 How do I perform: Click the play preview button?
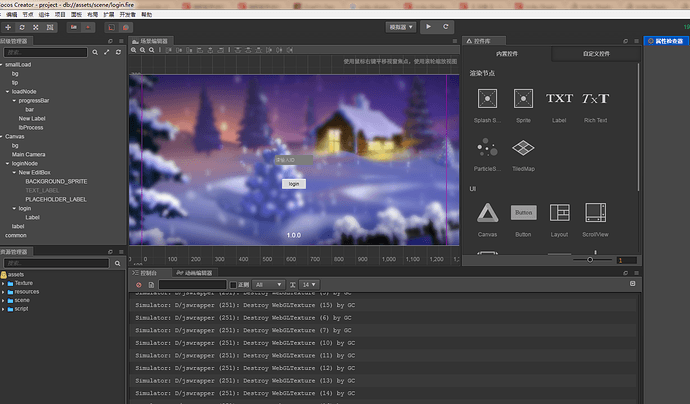pos(428,27)
